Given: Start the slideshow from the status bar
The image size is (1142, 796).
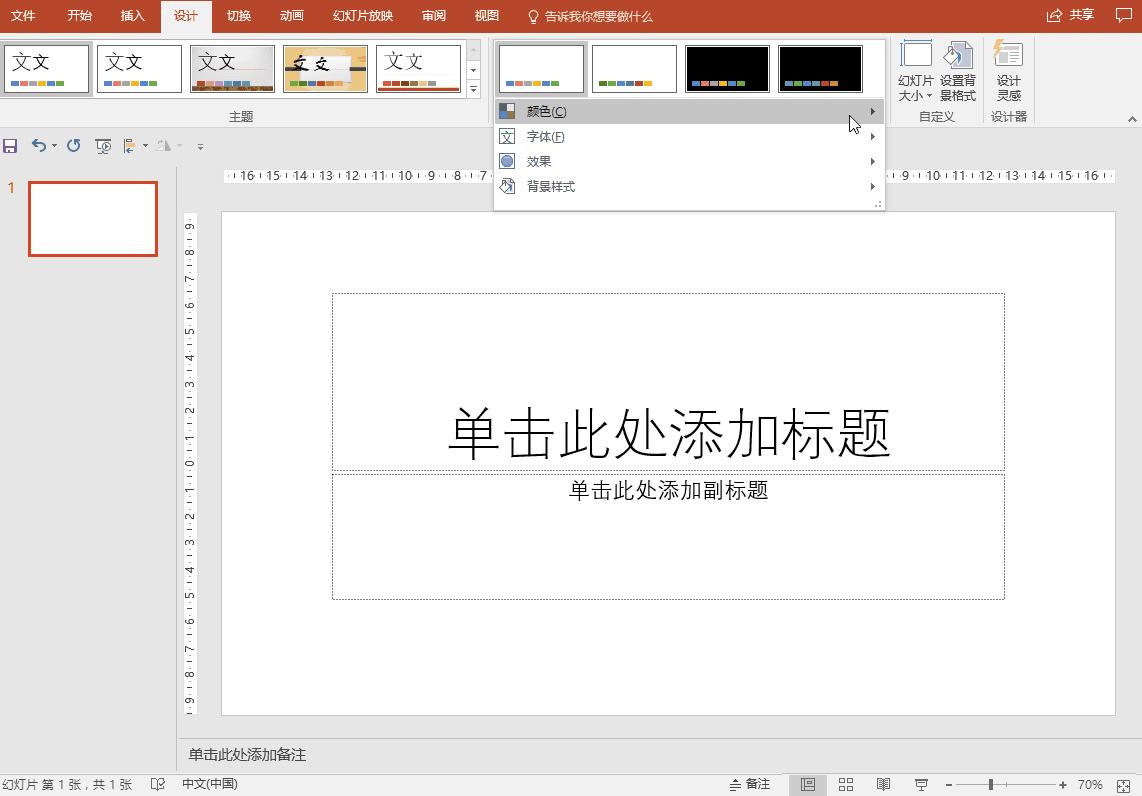Looking at the screenshot, I should coord(920,784).
